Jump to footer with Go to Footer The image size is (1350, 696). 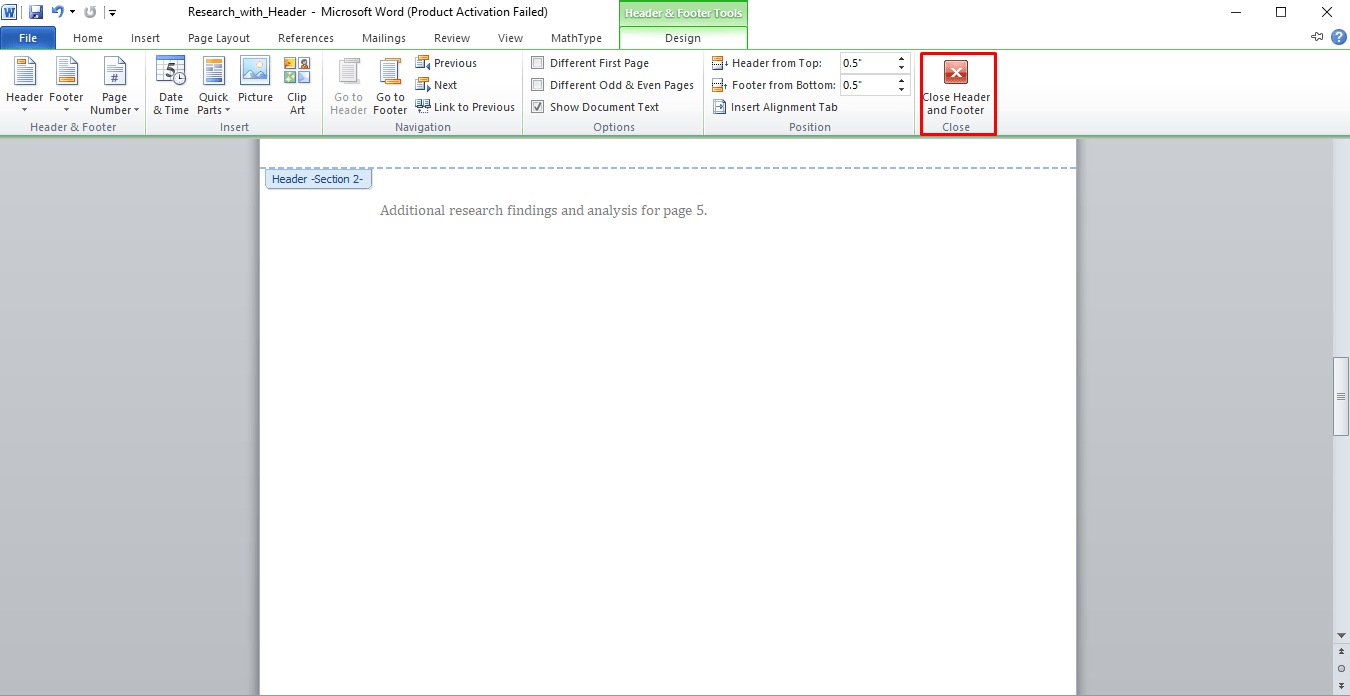[390, 86]
